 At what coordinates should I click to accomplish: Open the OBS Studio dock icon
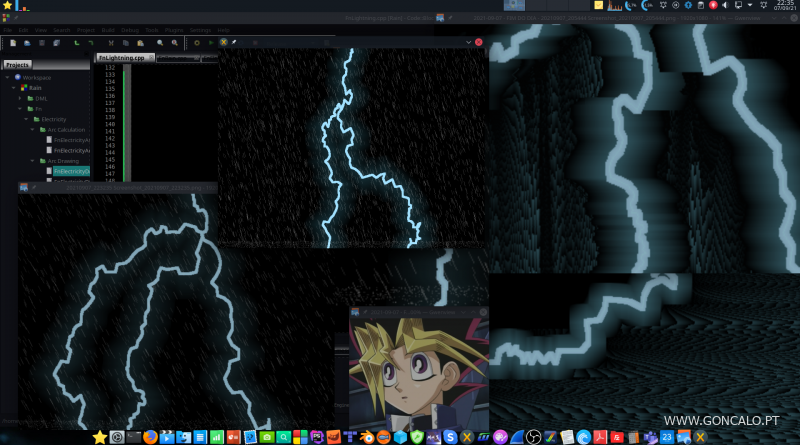533,437
